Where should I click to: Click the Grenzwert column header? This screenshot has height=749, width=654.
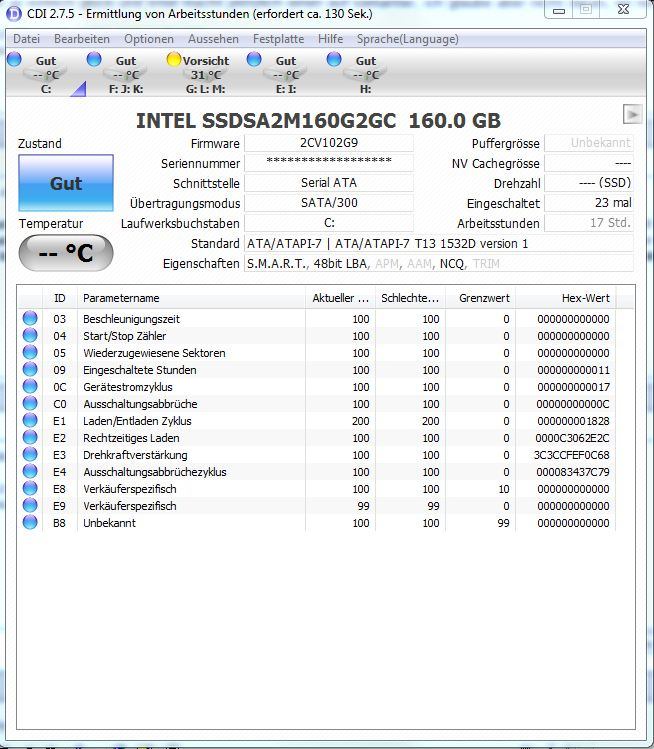click(480, 298)
